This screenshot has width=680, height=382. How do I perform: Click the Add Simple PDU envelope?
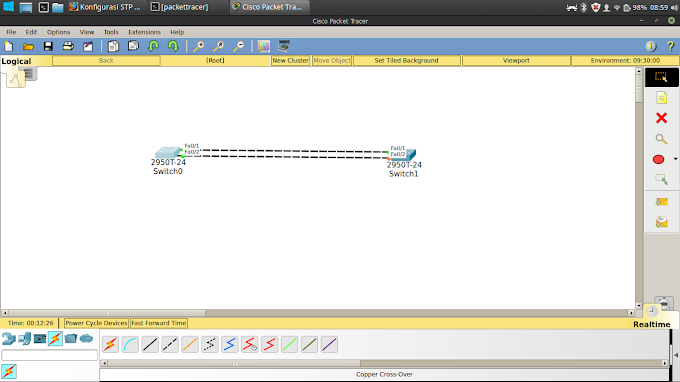click(661, 202)
